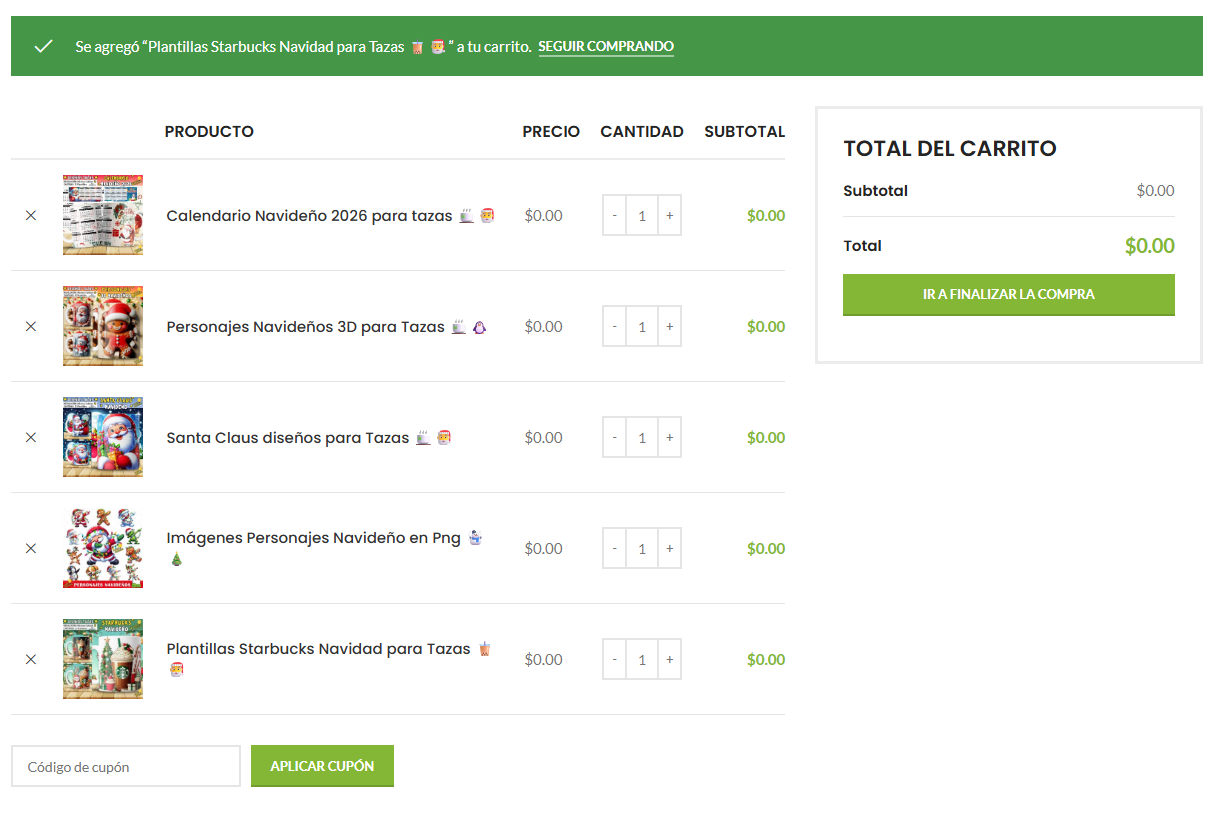
Task: Click the Seguir Comprando link
Action: click(606, 47)
